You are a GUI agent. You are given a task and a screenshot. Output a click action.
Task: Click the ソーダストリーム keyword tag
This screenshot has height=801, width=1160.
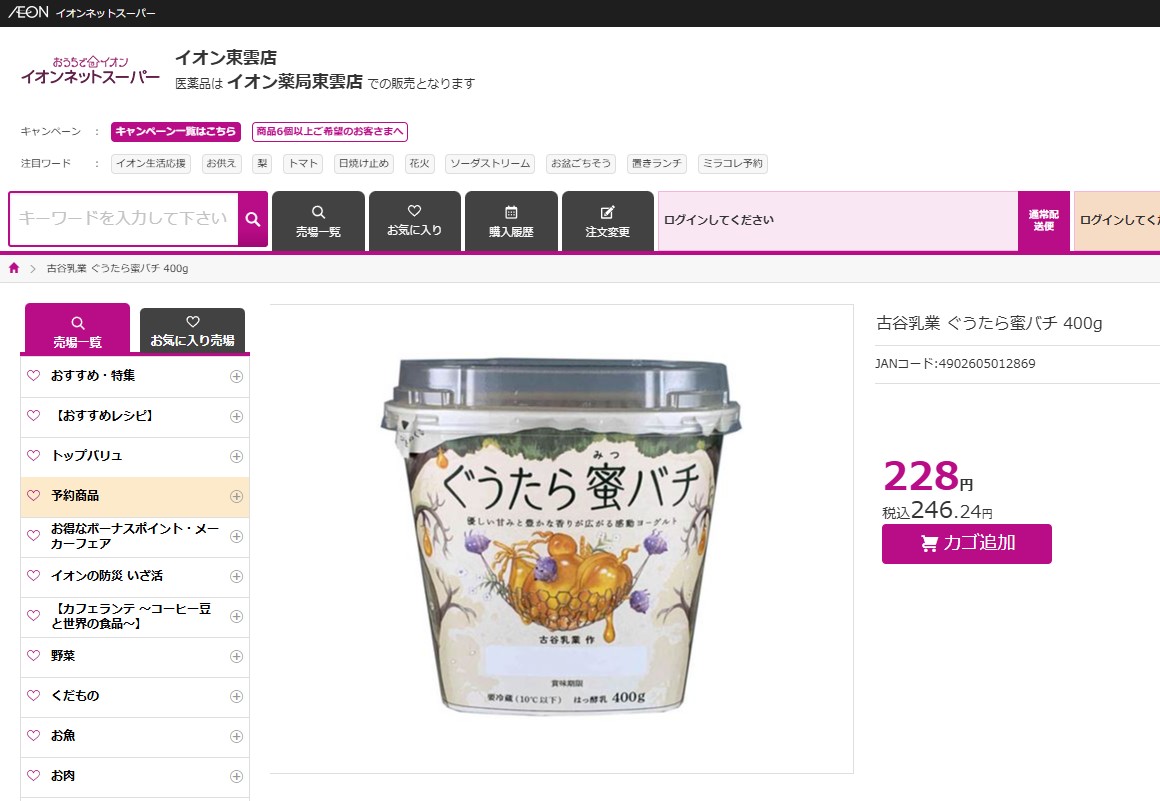click(490, 163)
